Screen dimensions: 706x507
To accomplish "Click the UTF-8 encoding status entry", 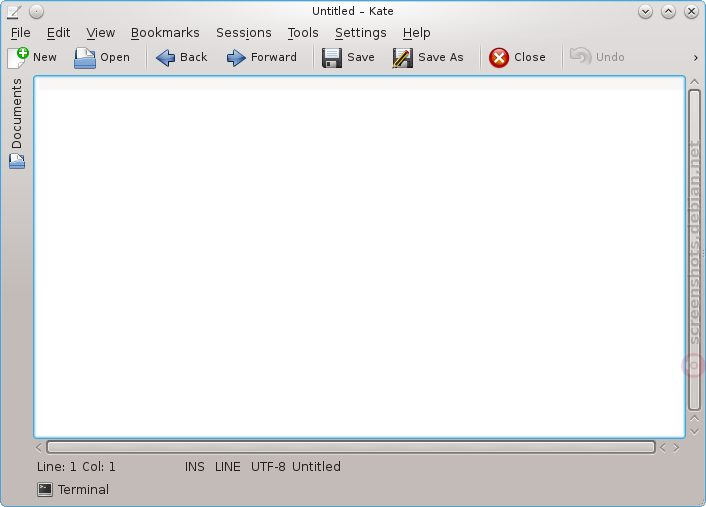I will tap(268, 466).
